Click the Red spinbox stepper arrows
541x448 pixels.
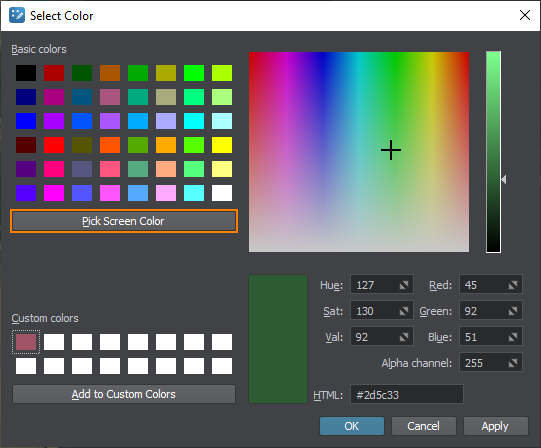513,285
